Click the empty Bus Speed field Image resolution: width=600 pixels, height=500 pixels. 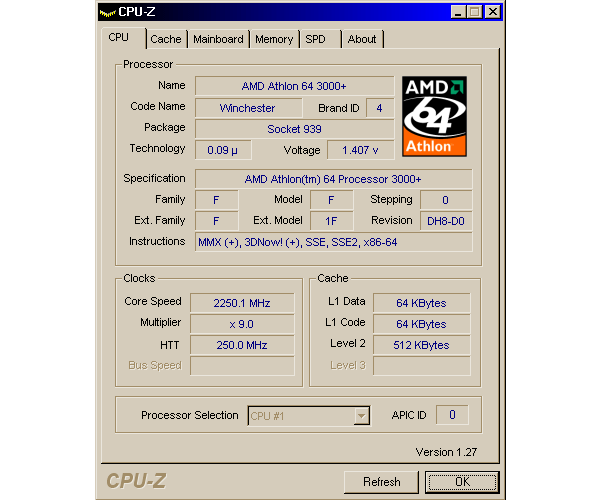pos(242,366)
